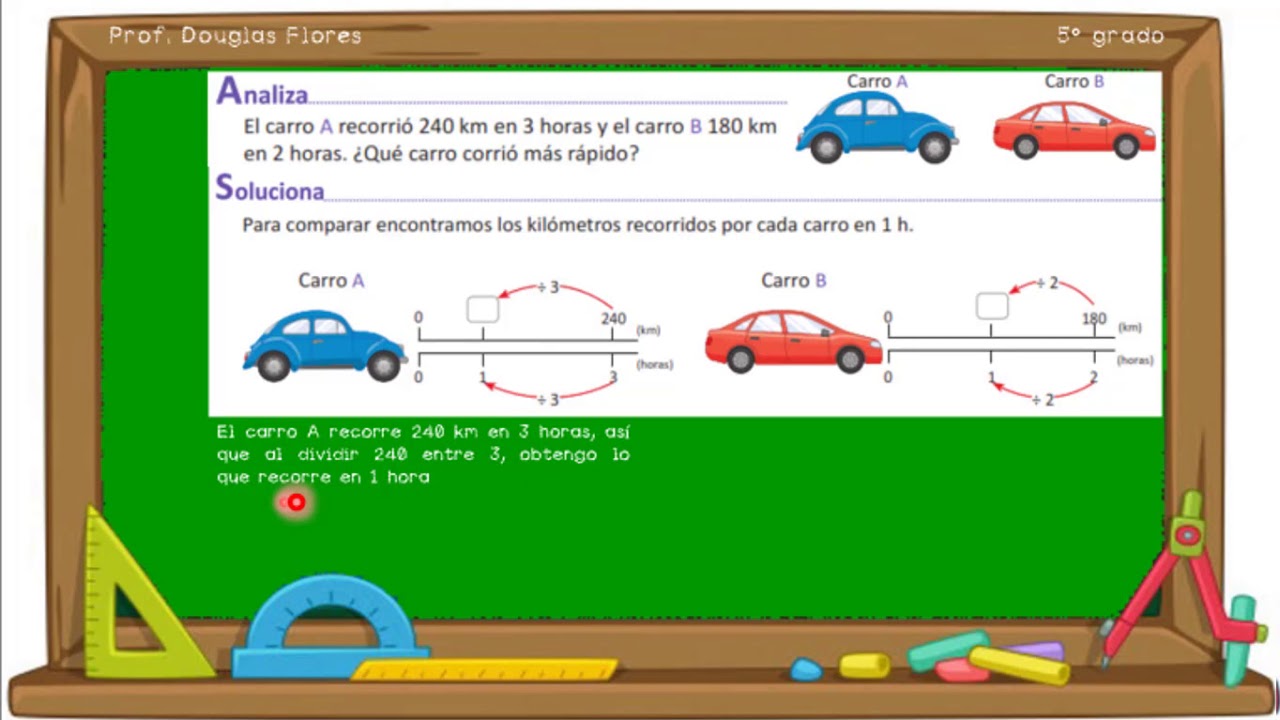This screenshot has width=1280, height=720.
Task: Click the chalk text 'que recorre en 1 hora'
Action: tap(323, 477)
